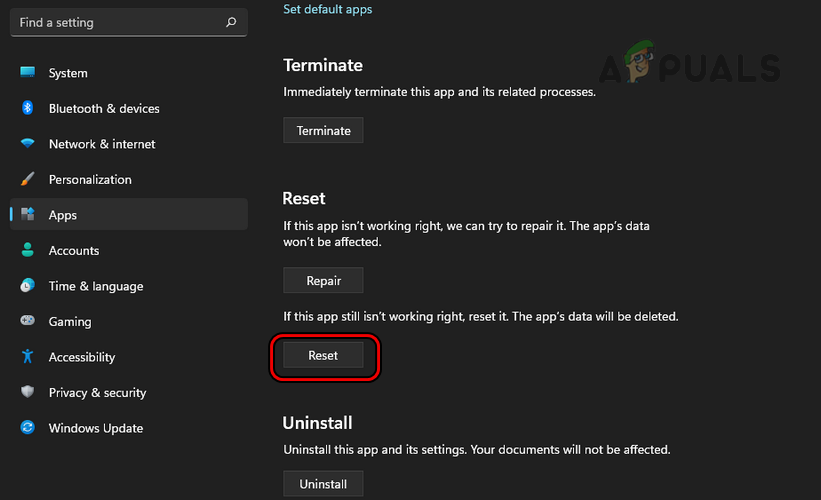Click the Accessibility figure icon
The width and height of the screenshot is (821, 500).
pyautogui.click(x=28, y=357)
